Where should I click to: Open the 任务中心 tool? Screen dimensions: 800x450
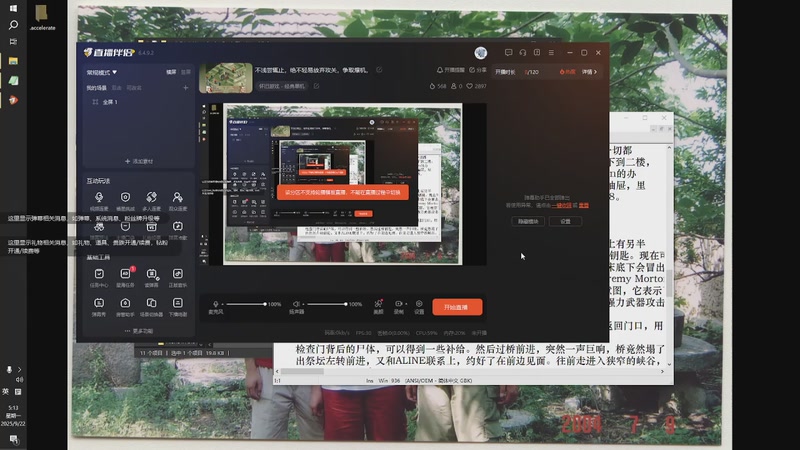click(x=99, y=278)
